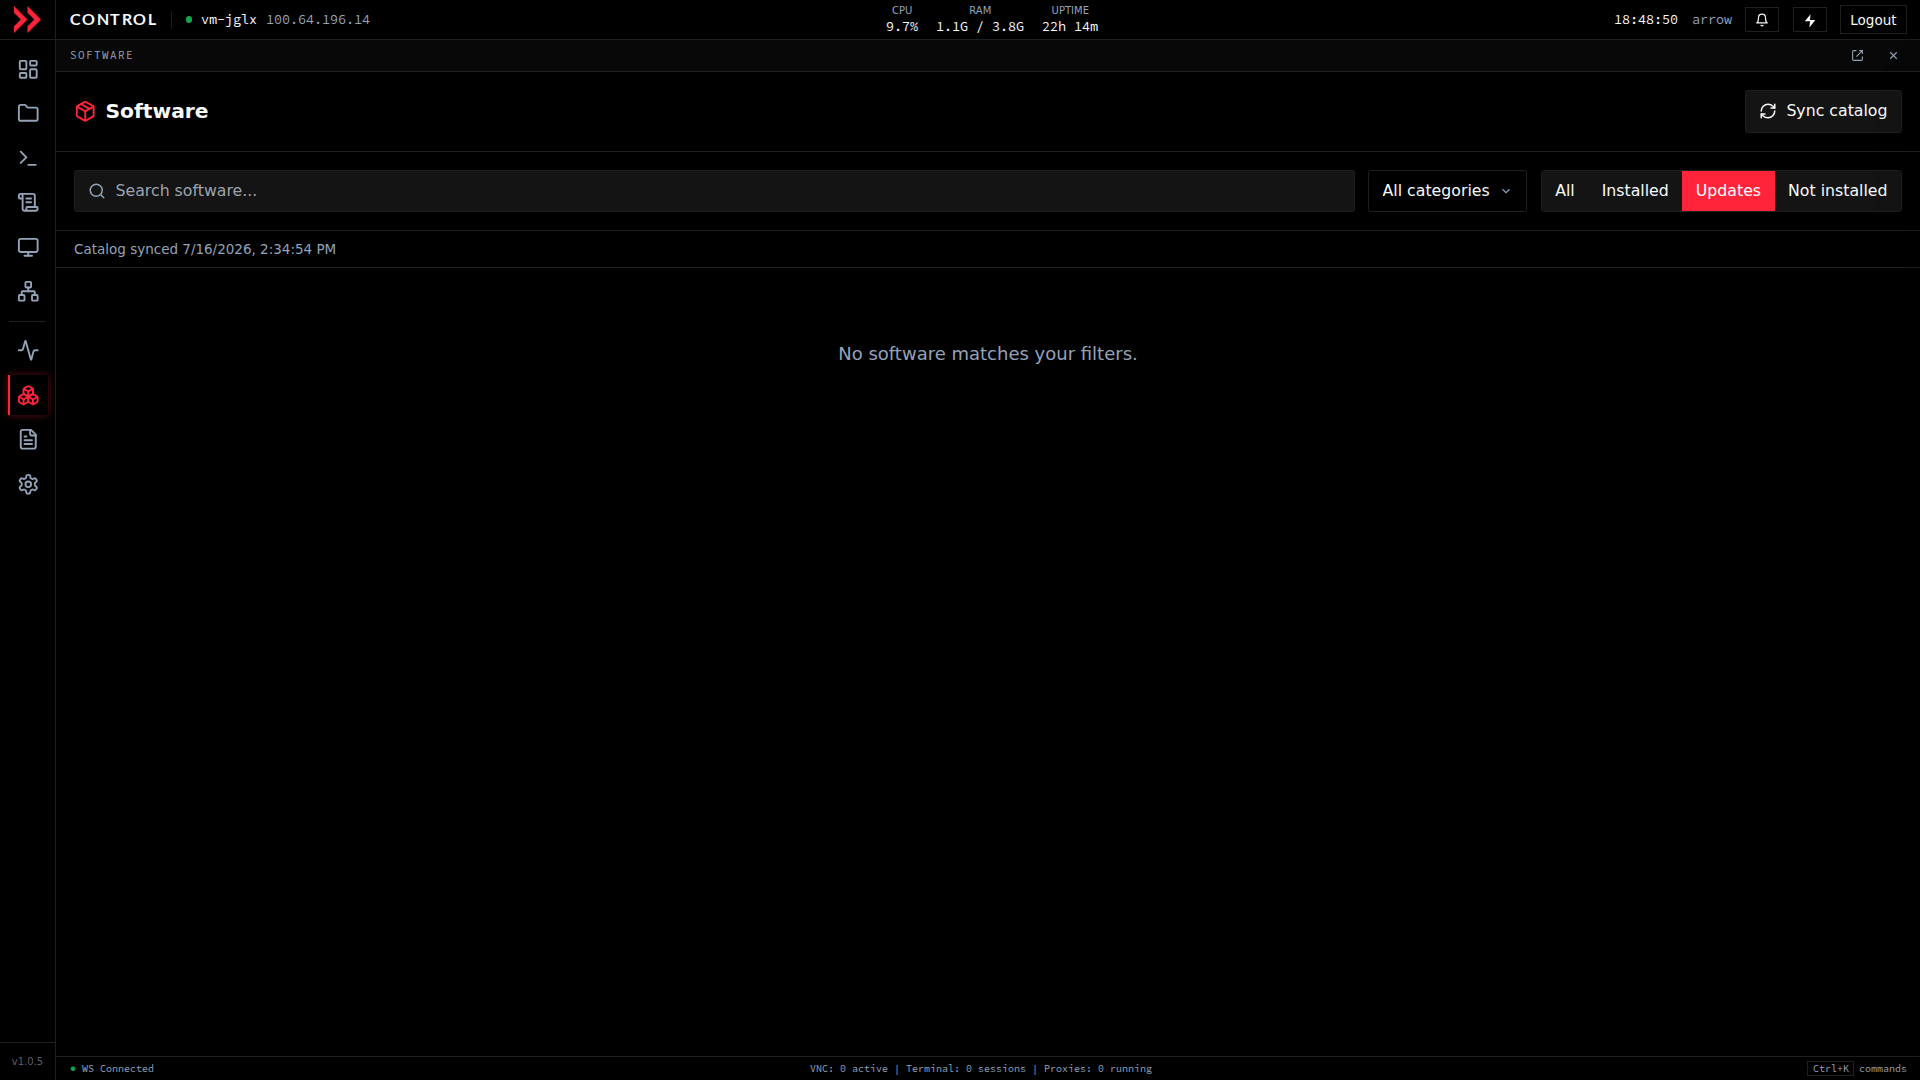Image resolution: width=1920 pixels, height=1080 pixels.
Task: Click the UPTIME 22h 14m indicator
Action: [1070, 19]
